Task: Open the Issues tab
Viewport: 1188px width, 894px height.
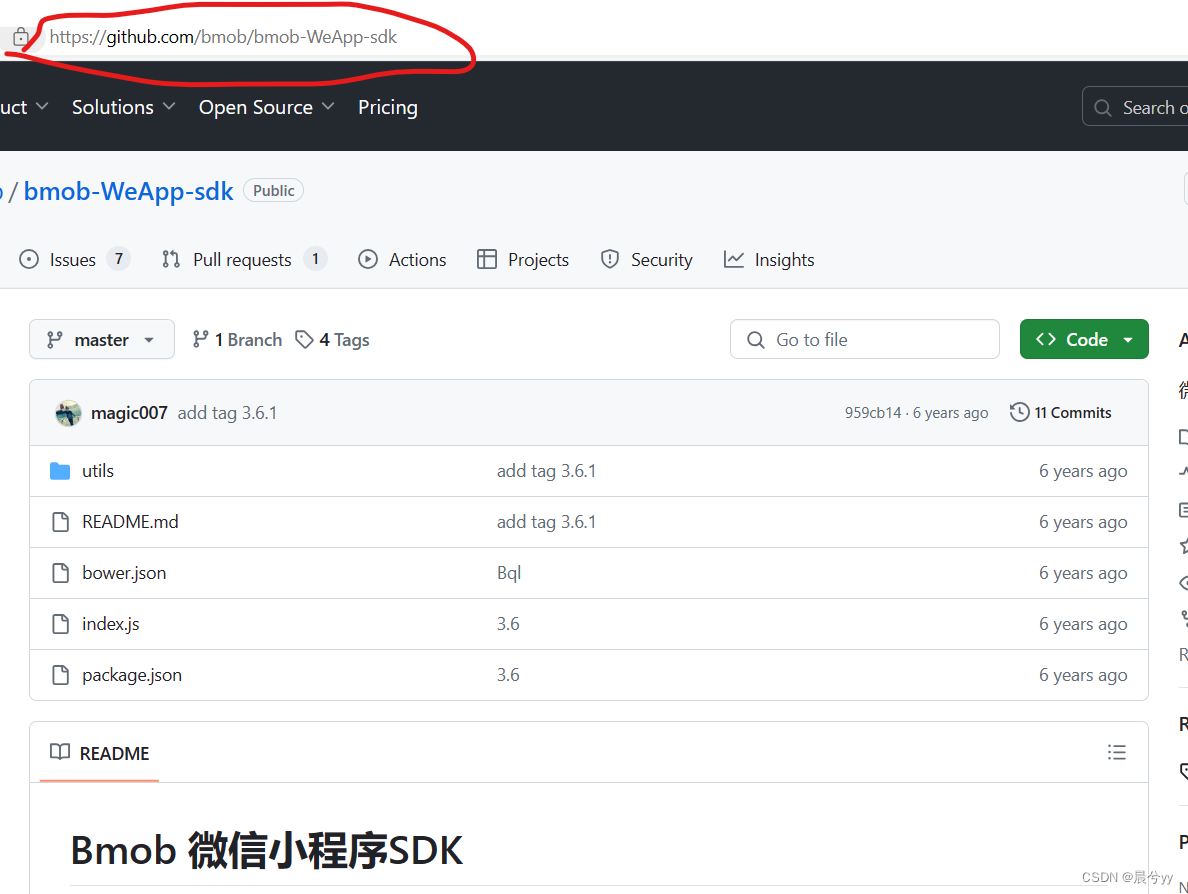Action: 73,260
